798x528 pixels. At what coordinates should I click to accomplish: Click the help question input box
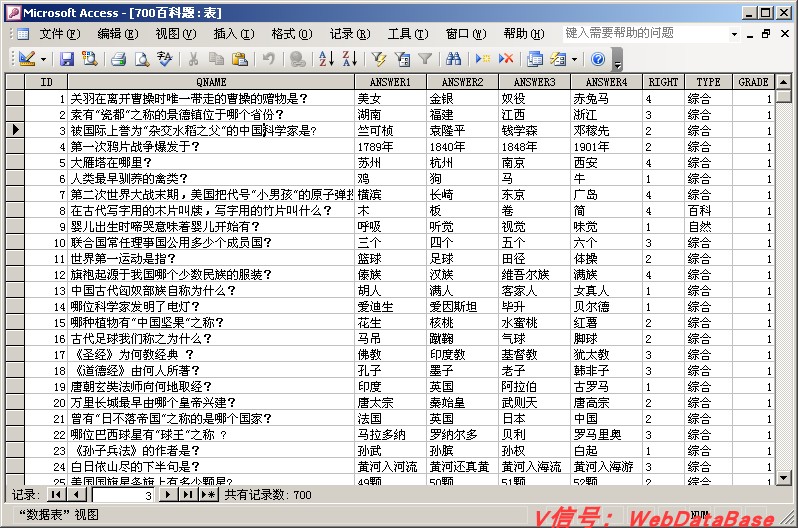[x=645, y=34]
